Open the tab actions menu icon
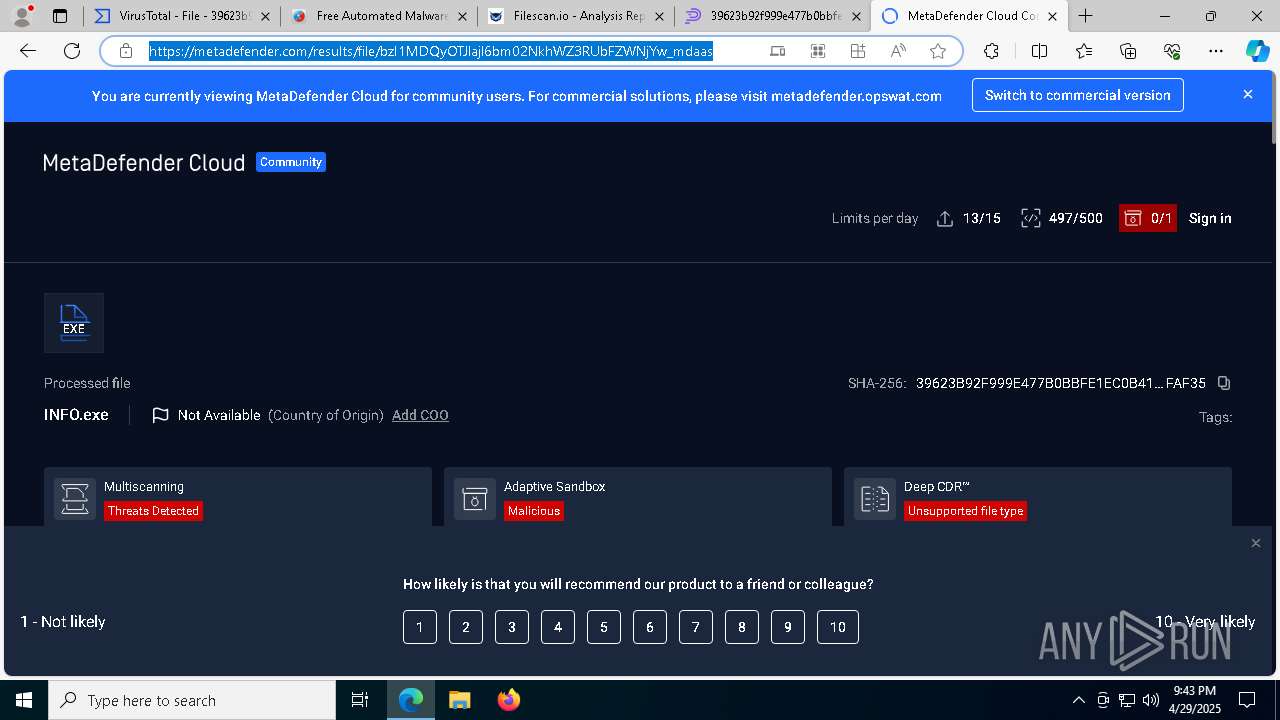Screen dimensions: 1280x720 click(60, 16)
